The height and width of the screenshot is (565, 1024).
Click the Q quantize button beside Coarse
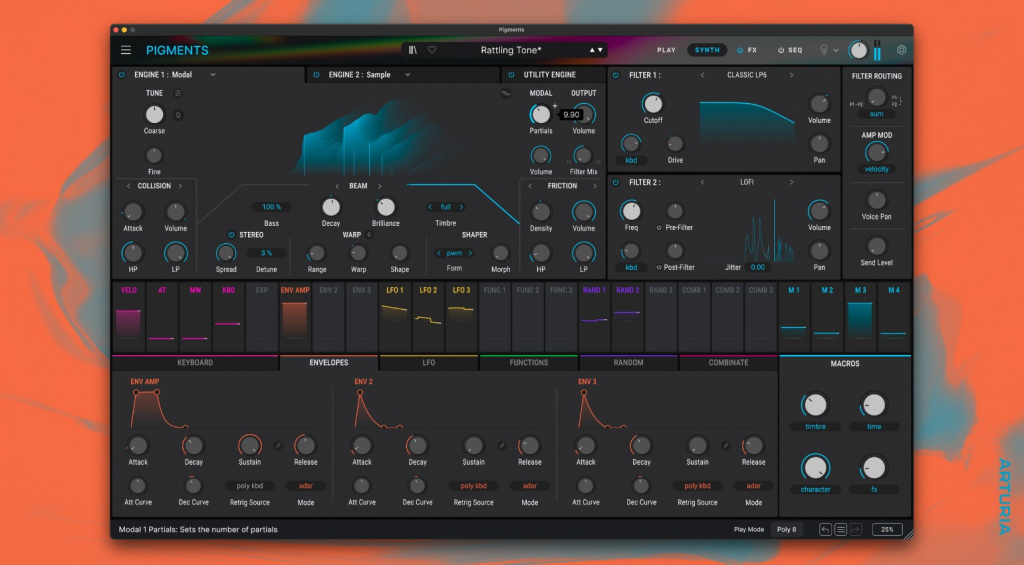[x=178, y=115]
